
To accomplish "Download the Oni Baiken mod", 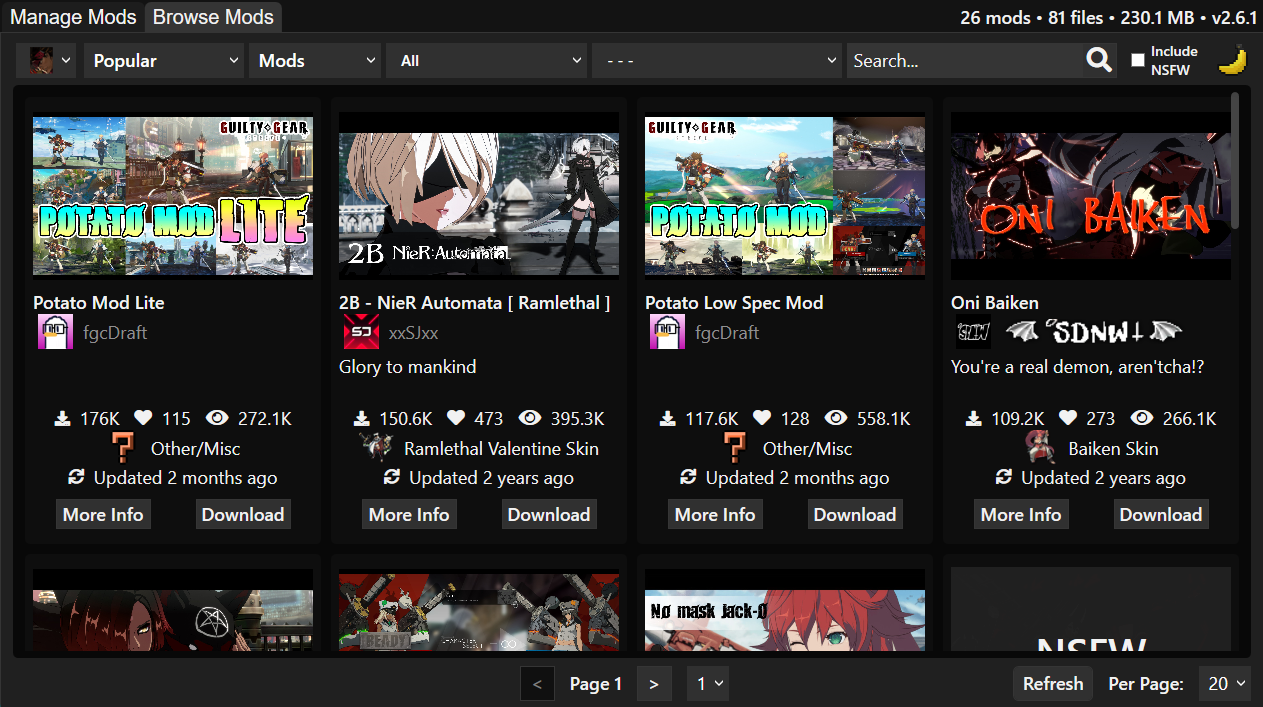I will 1161,515.
